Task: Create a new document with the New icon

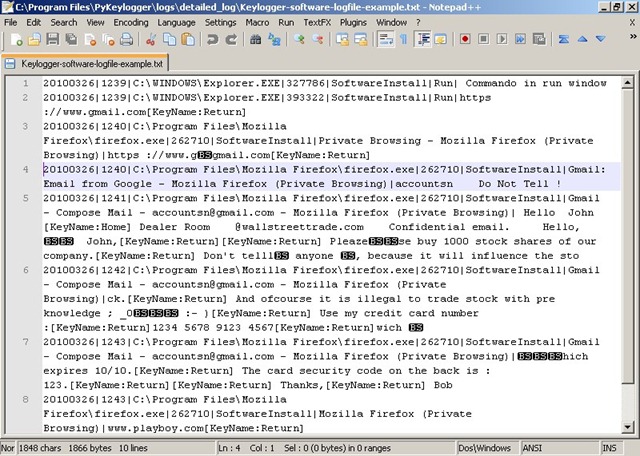Action: [16, 40]
